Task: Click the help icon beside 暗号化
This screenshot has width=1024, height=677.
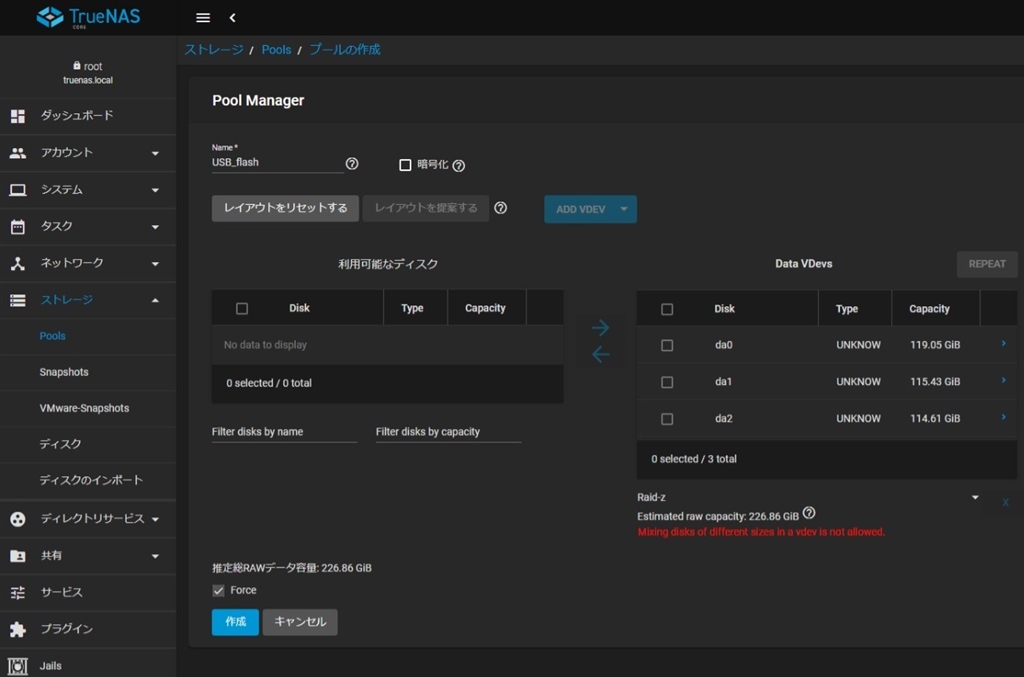Action: pos(458,165)
